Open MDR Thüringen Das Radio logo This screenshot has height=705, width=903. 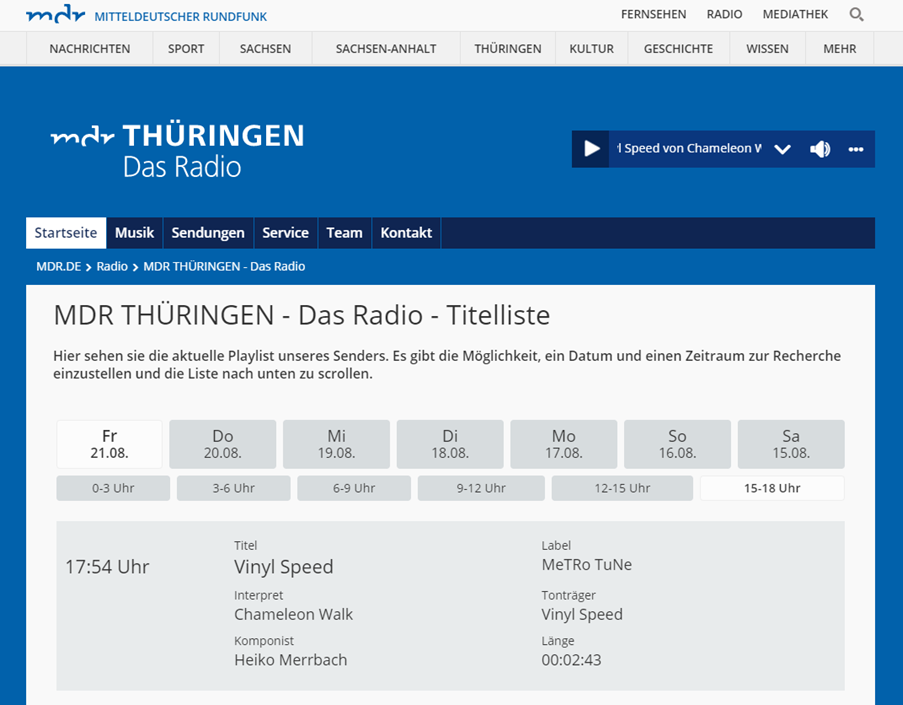tap(177, 151)
